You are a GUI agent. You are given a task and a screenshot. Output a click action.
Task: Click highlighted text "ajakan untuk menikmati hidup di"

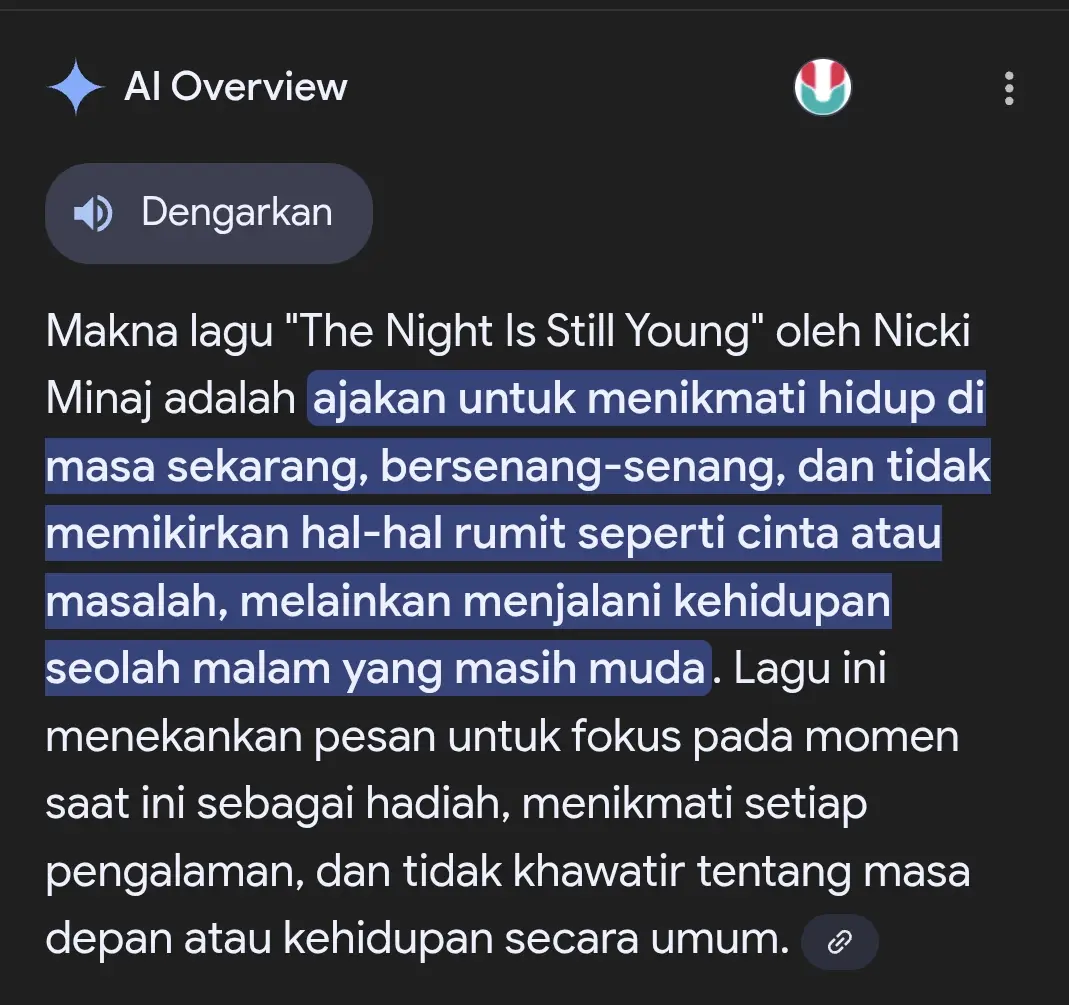coord(648,398)
